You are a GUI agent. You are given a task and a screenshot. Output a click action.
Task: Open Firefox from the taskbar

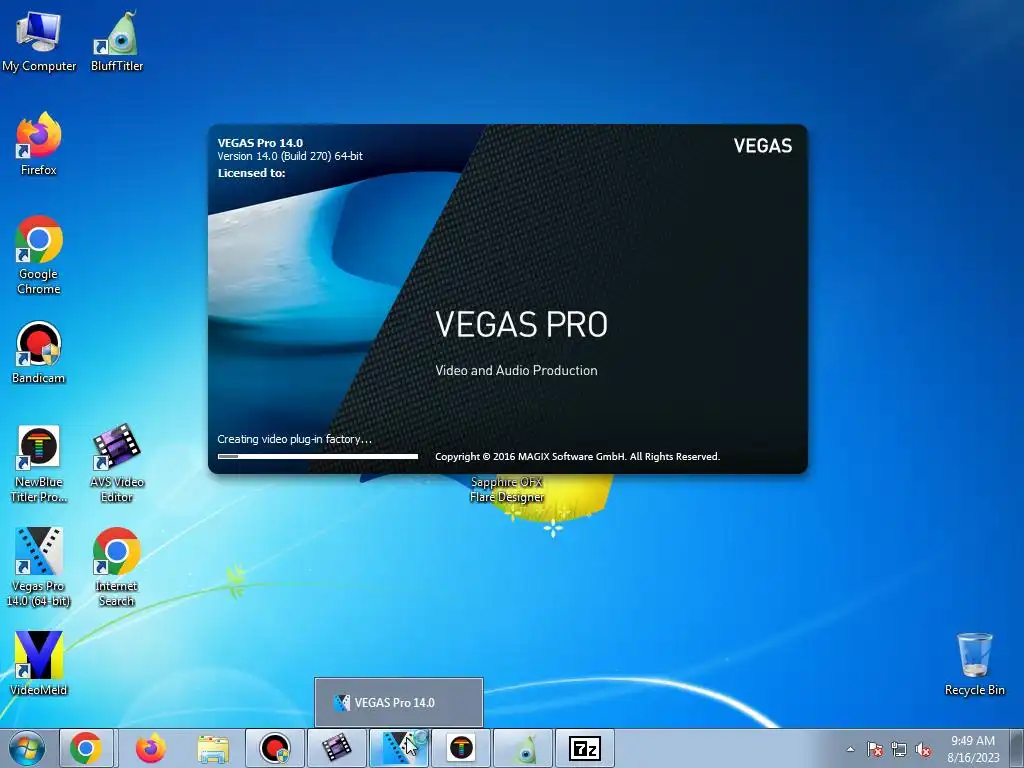(x=151, y=748)
